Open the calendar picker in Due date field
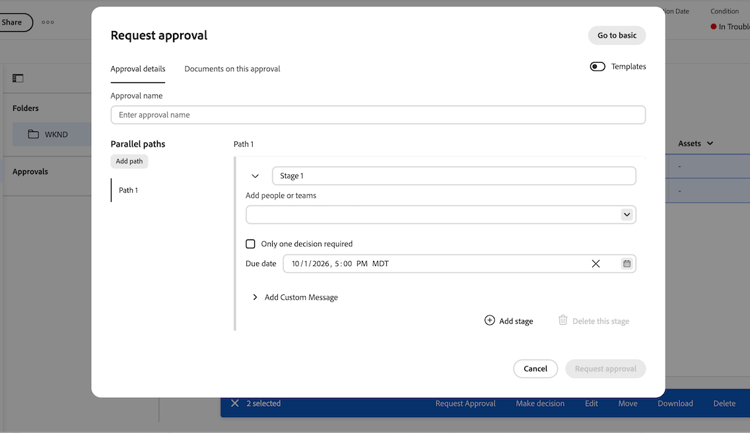Screen dimensions: 750x433 click(627, 264)
